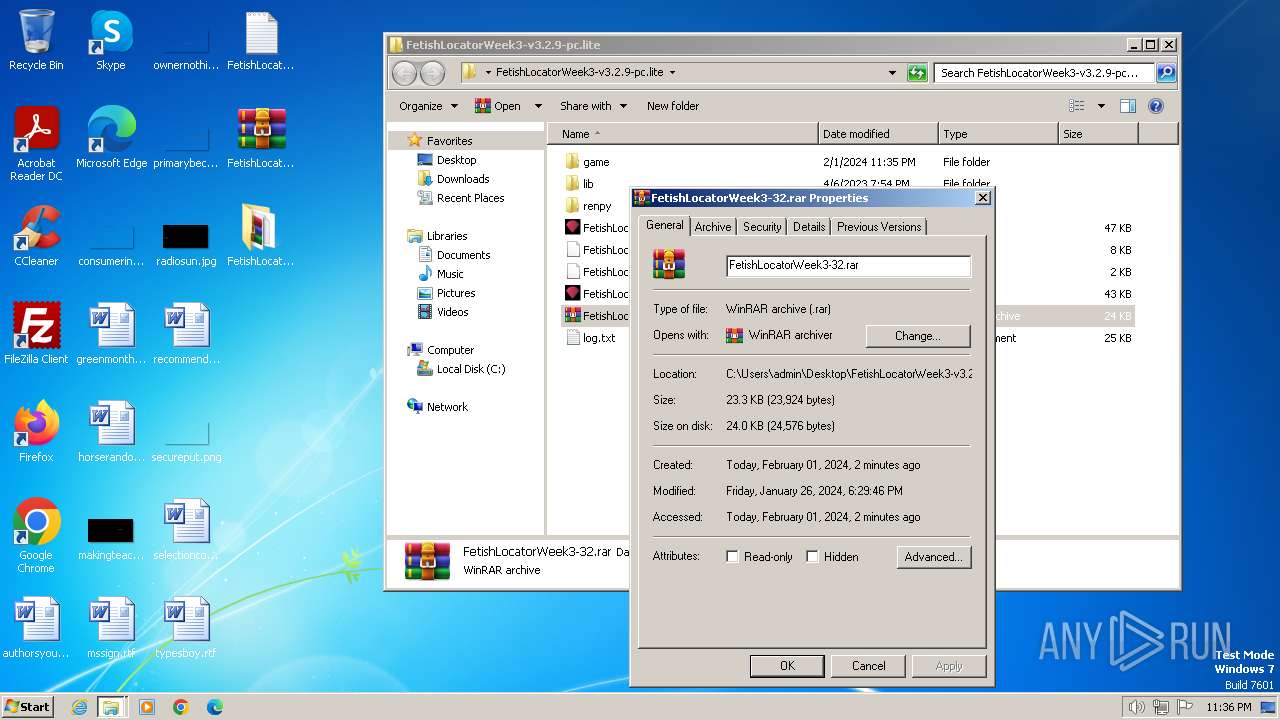The height and width of the screenshot is (720, 1280).
Task: Select Local Disk (C:) in navigation pane
Action: [471, 369]
